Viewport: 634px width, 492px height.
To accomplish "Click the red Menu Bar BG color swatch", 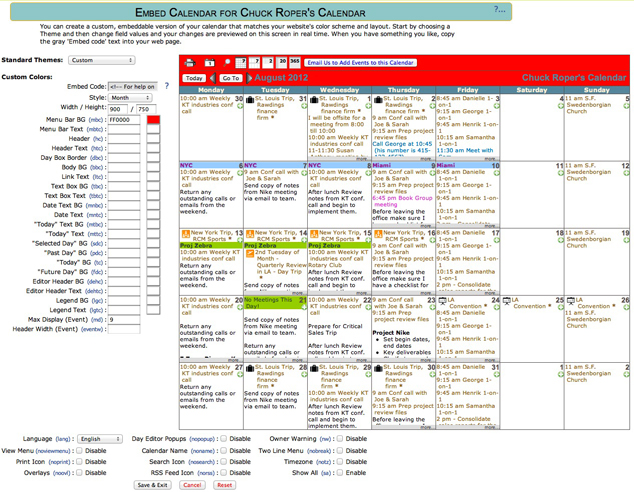I will point(153,120).
